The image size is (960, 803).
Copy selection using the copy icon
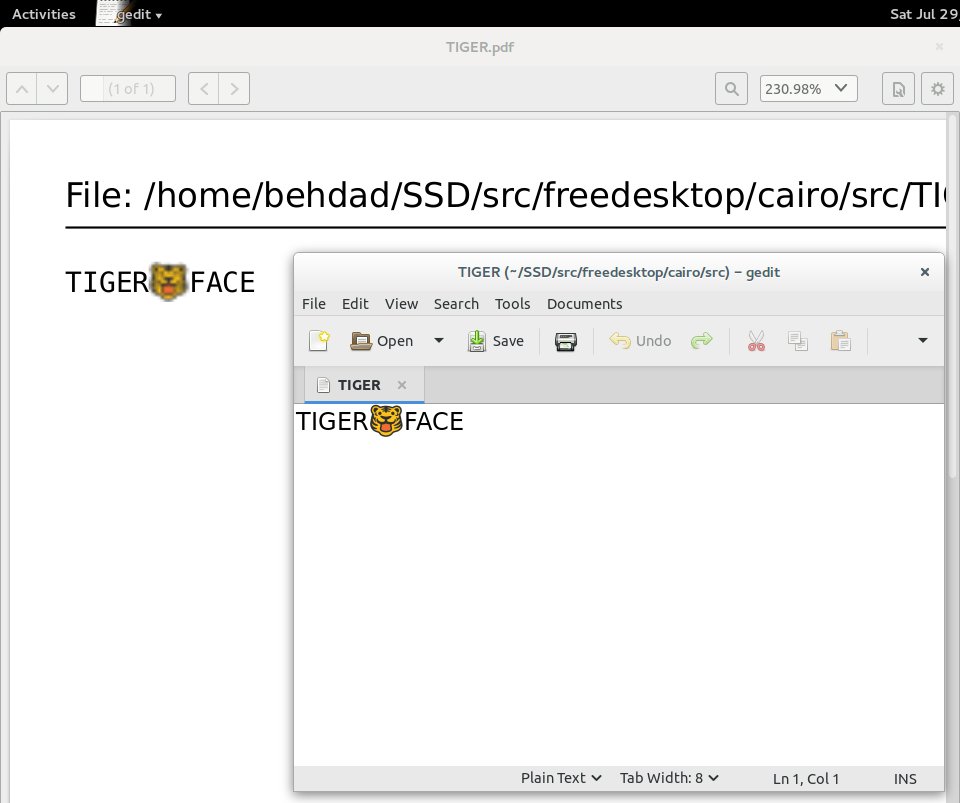(798, 341)
